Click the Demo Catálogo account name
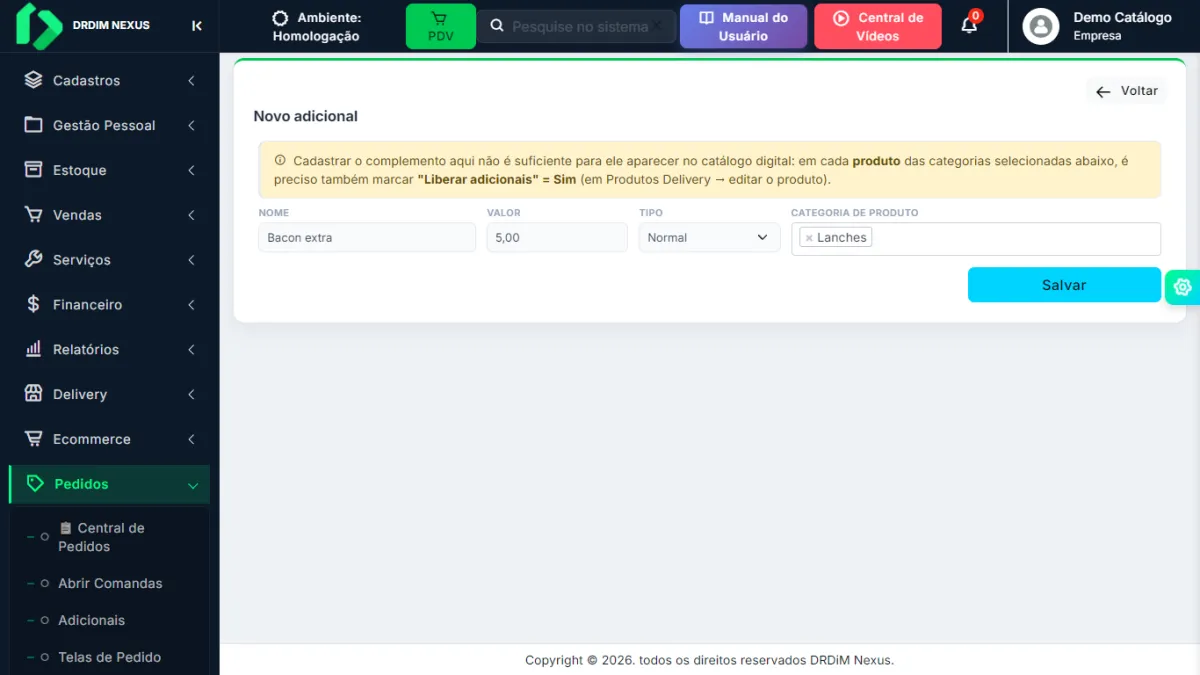 click(x=1122, y=17)
